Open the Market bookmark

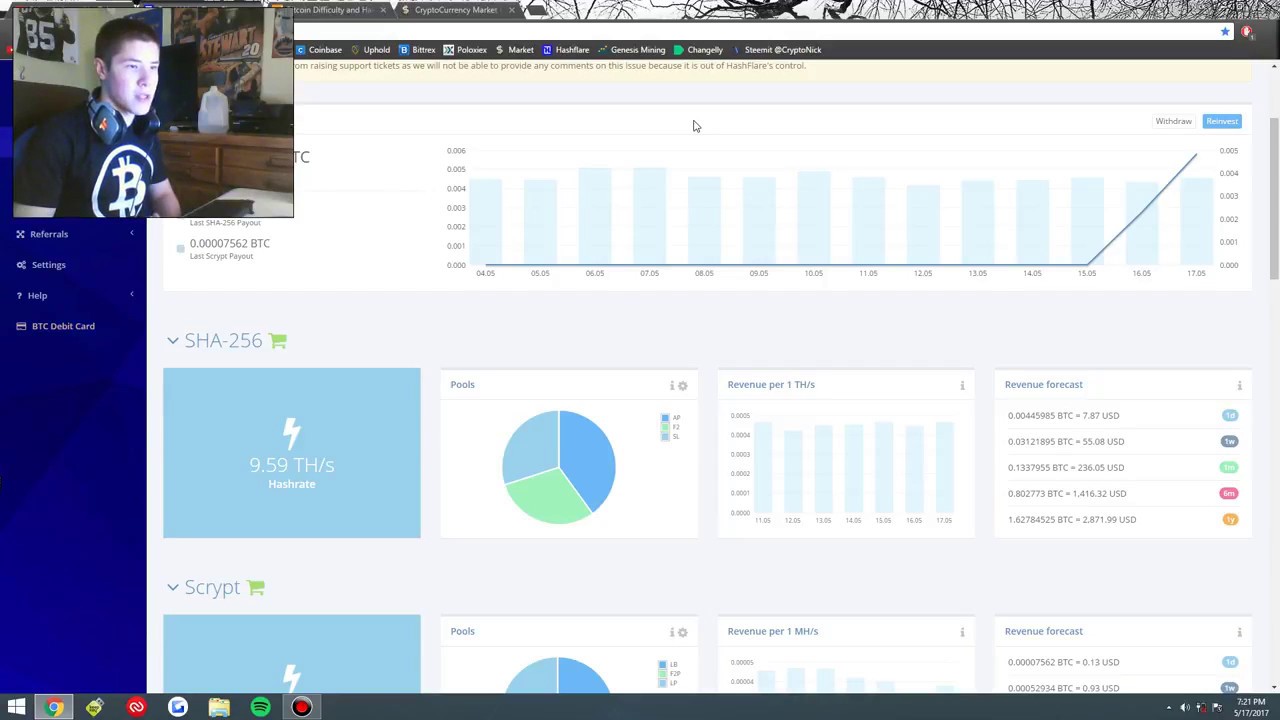pyautogui.click(x=514, y=50)
